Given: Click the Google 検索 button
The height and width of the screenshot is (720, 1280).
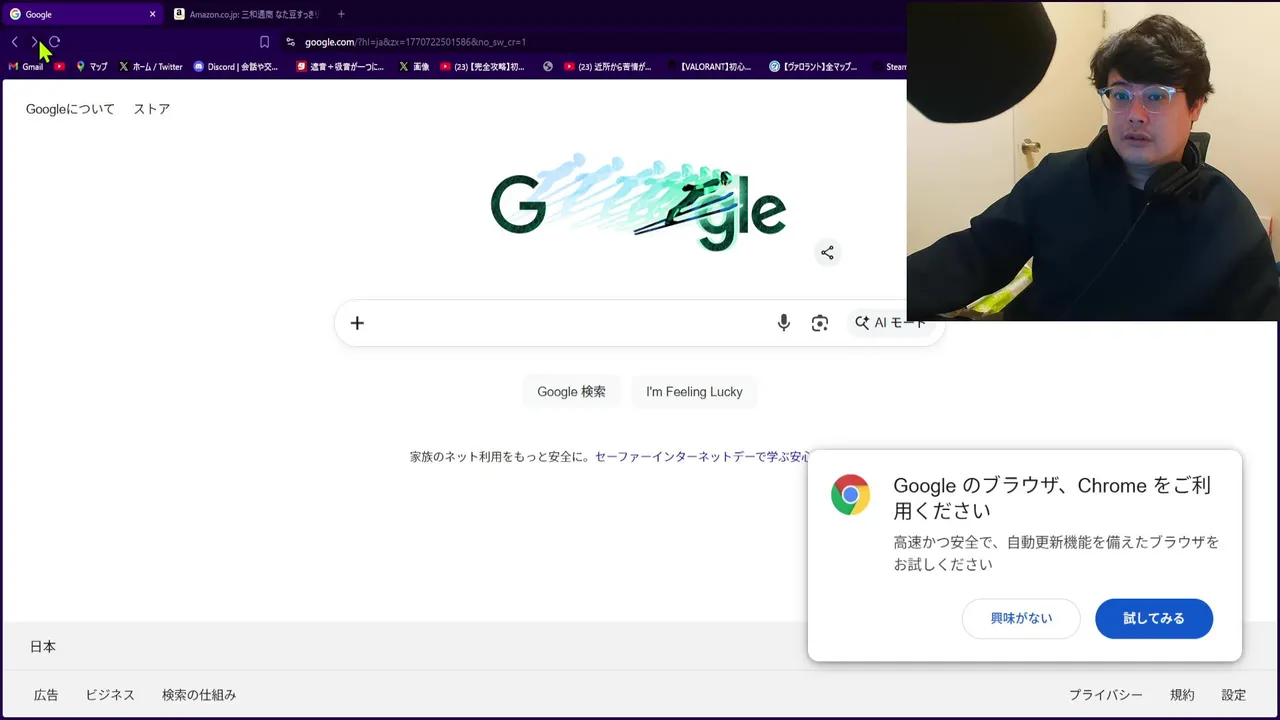Looking at the screenshot, I should tap(571, 392).
